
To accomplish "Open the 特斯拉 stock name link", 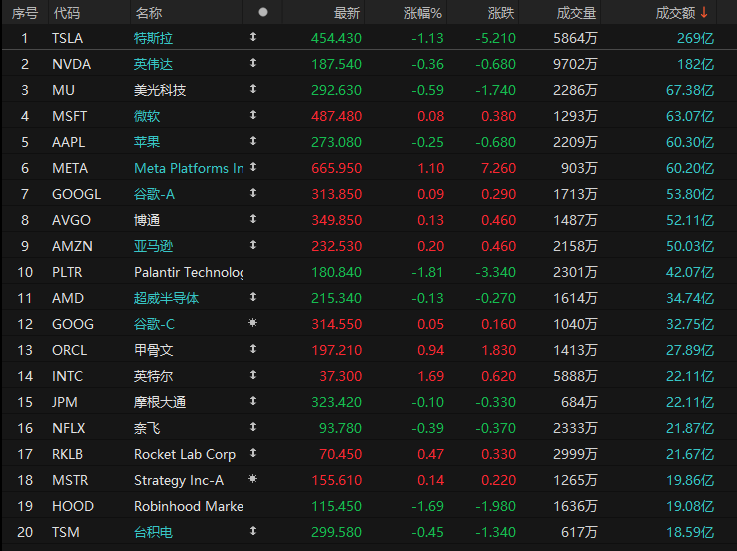I will [153, 38].
